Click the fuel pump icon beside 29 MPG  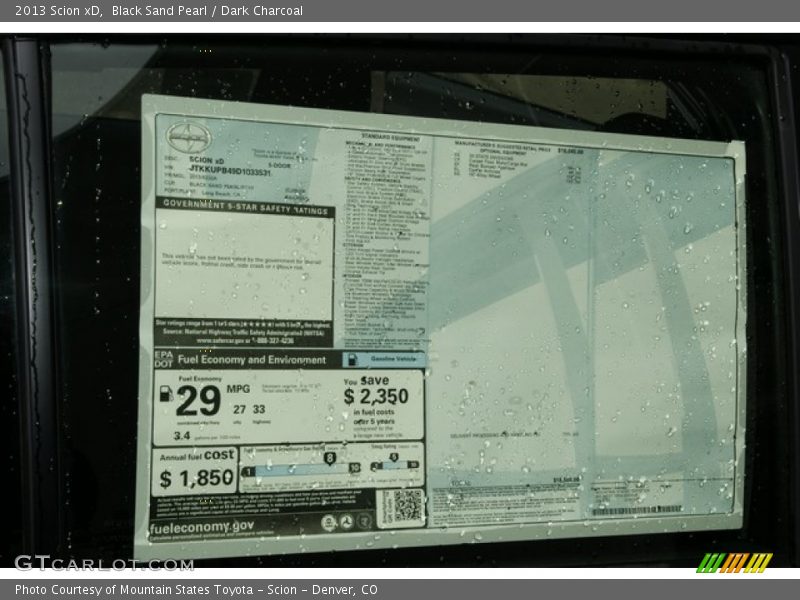point(166,393)
